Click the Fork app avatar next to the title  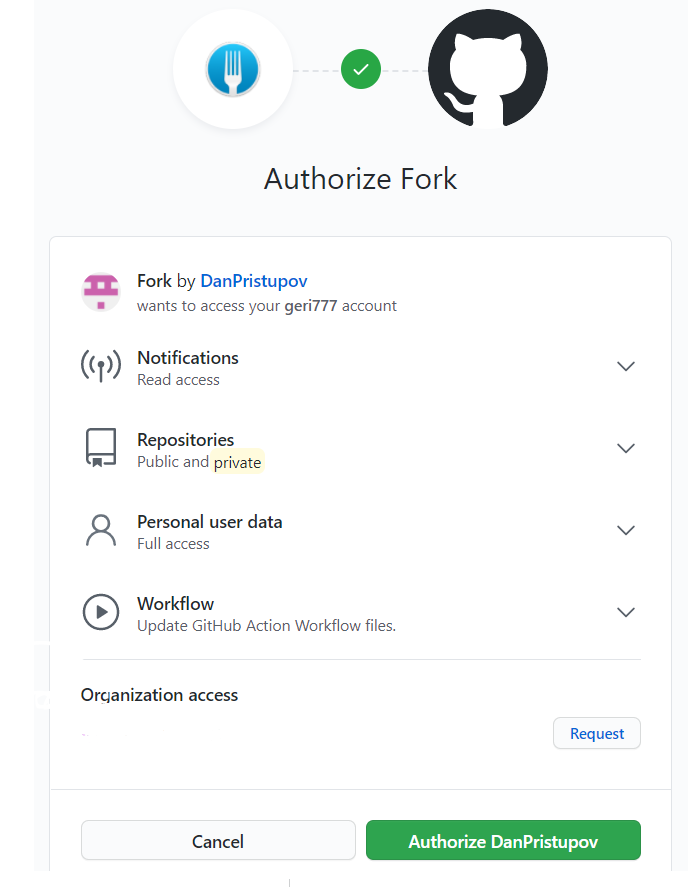100,288
